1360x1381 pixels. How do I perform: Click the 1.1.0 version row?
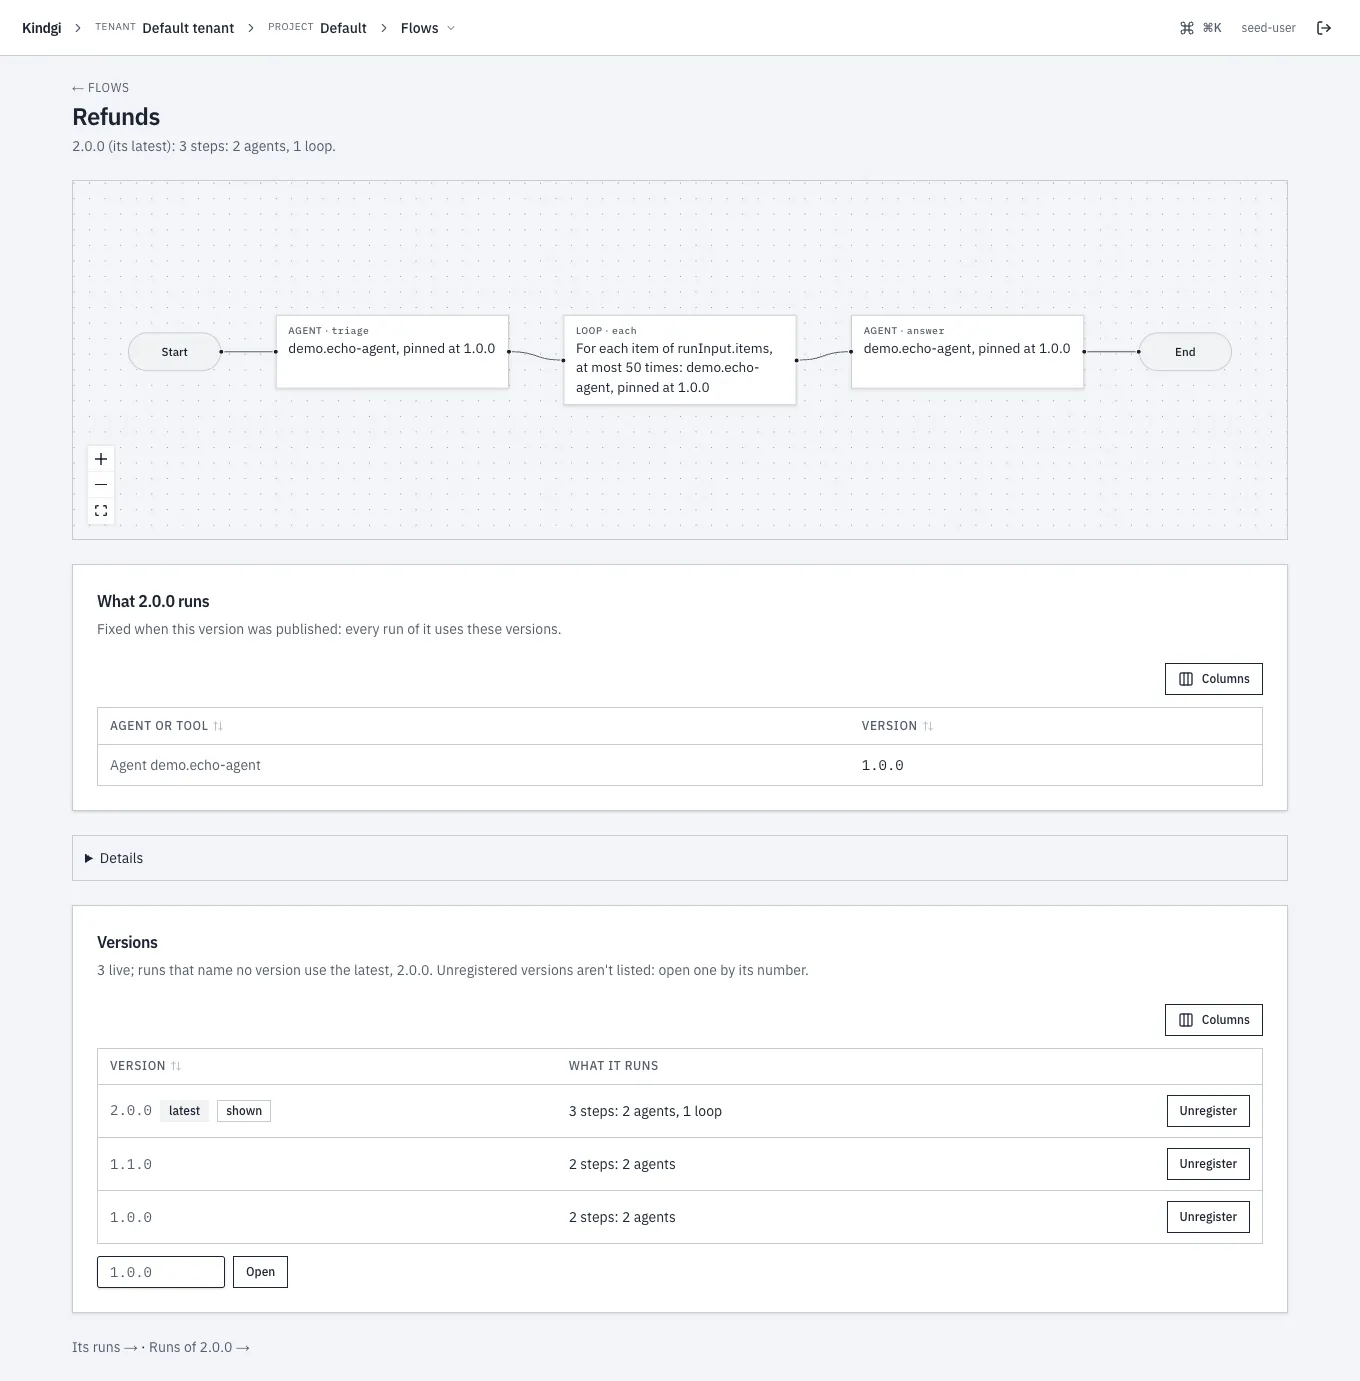coord(679,1164)
